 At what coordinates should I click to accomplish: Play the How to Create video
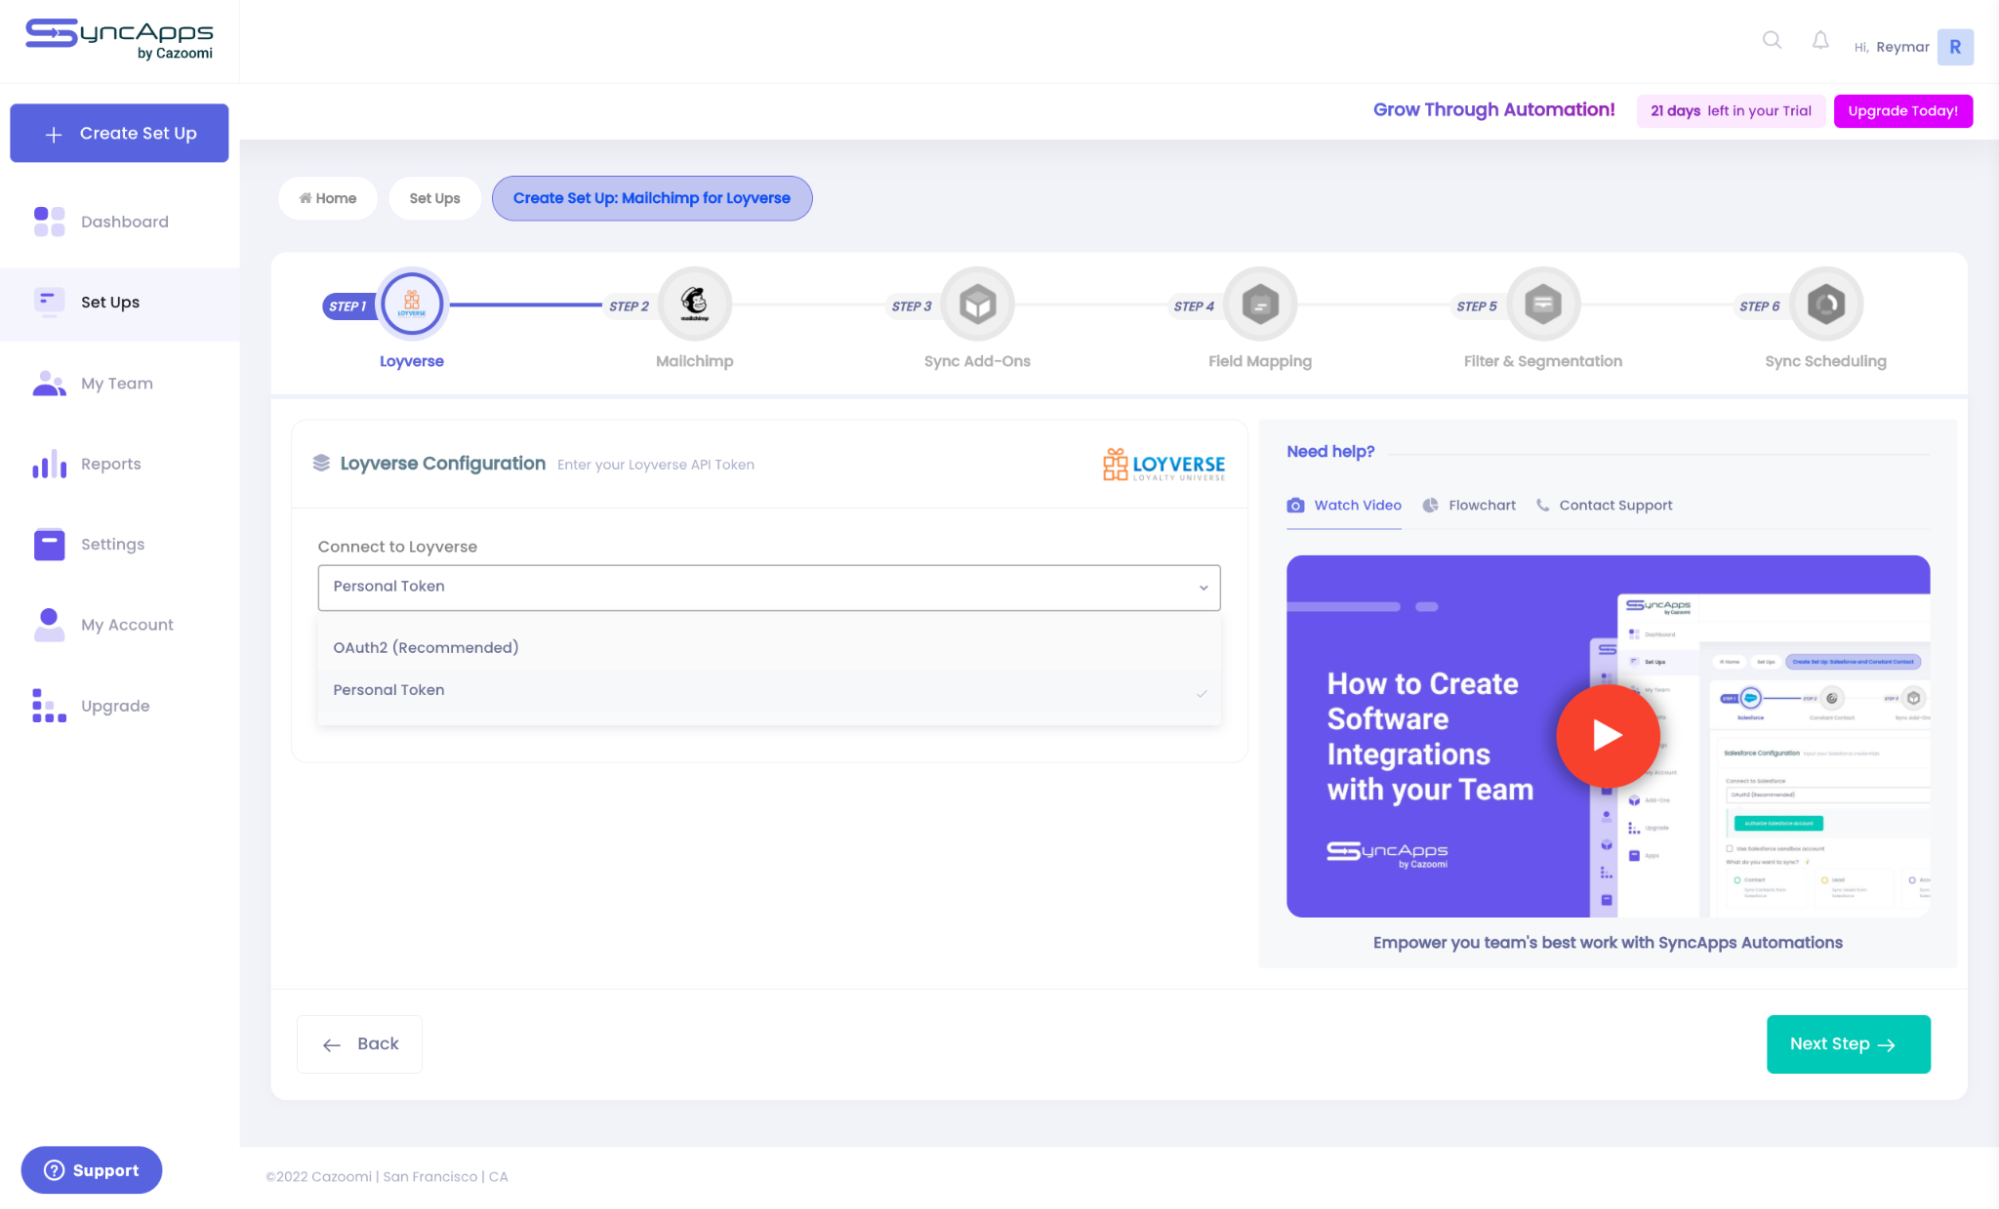coord(1607,735)
